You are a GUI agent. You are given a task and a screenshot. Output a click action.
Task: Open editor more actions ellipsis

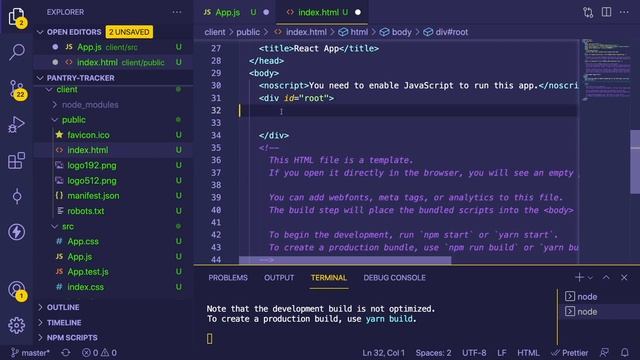pos(624,12)
